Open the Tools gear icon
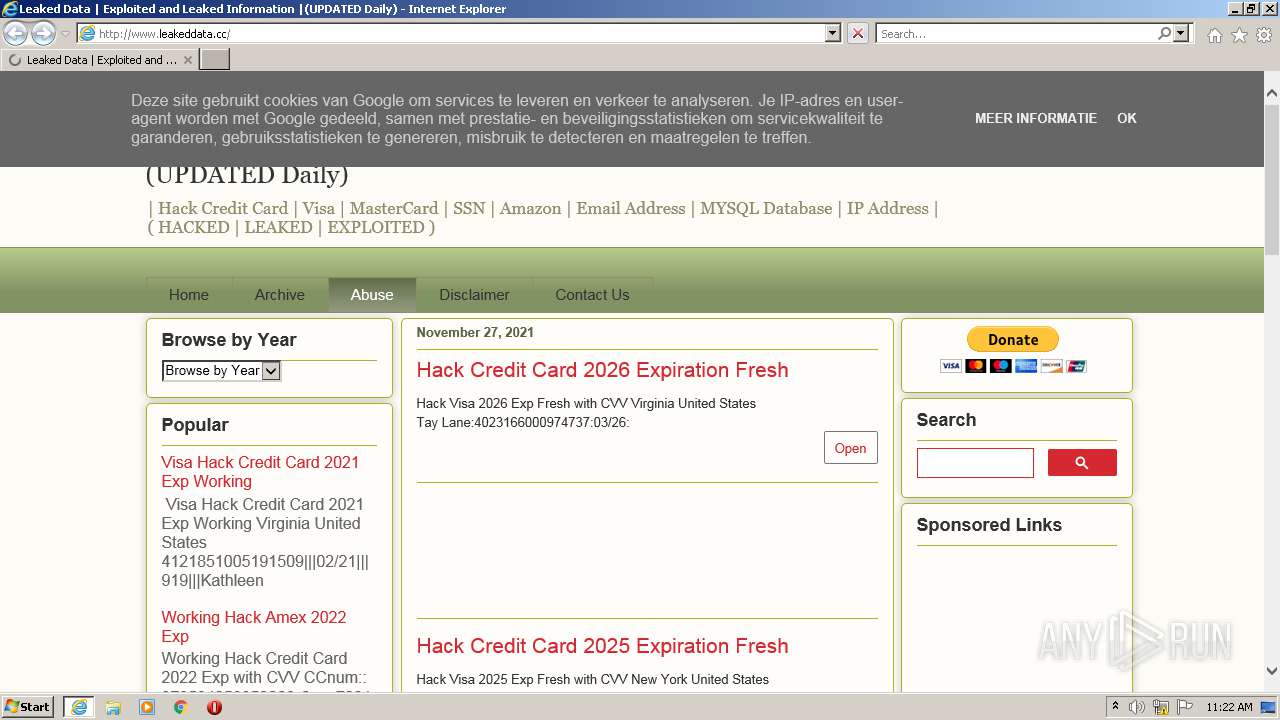The image size is (1280, 720). point(1264,35)
